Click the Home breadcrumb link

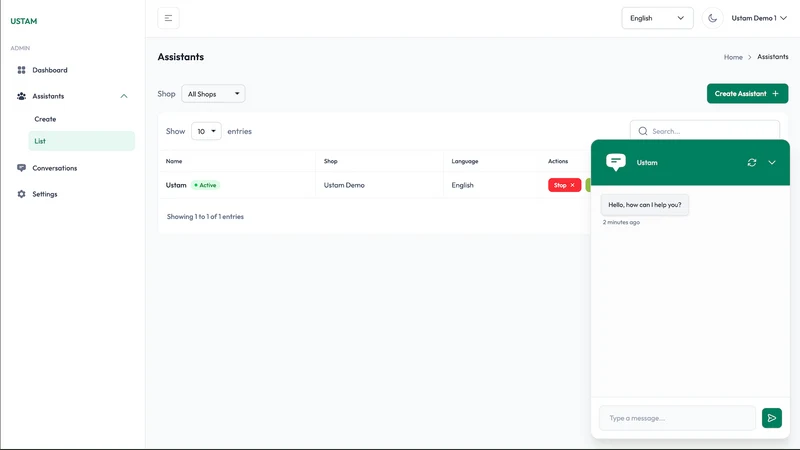[x=733, y=57]
